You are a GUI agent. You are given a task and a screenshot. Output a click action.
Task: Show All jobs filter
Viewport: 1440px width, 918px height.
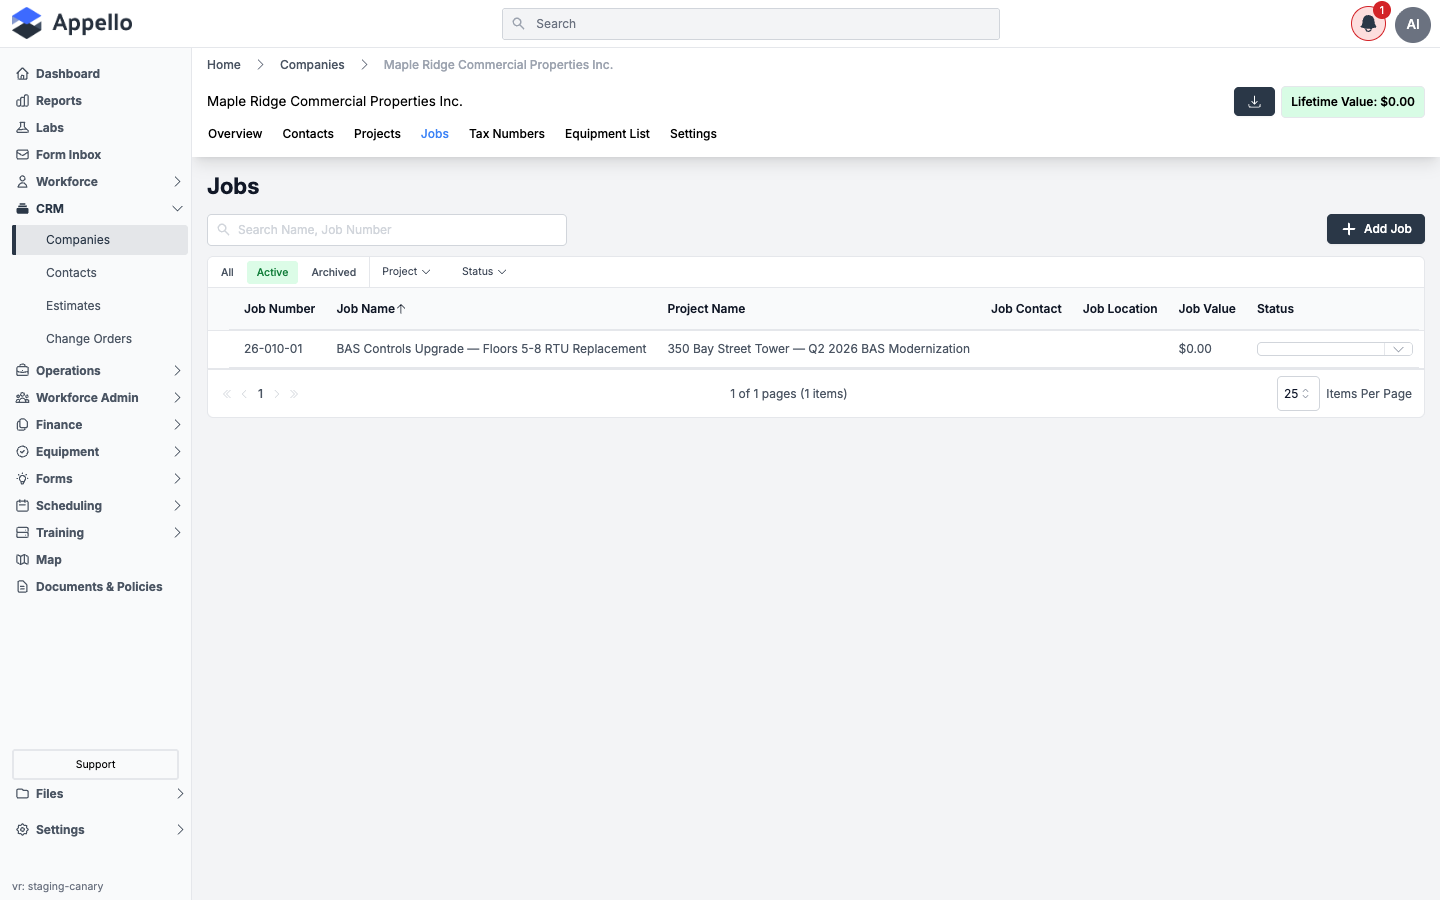tap(227, 272)
